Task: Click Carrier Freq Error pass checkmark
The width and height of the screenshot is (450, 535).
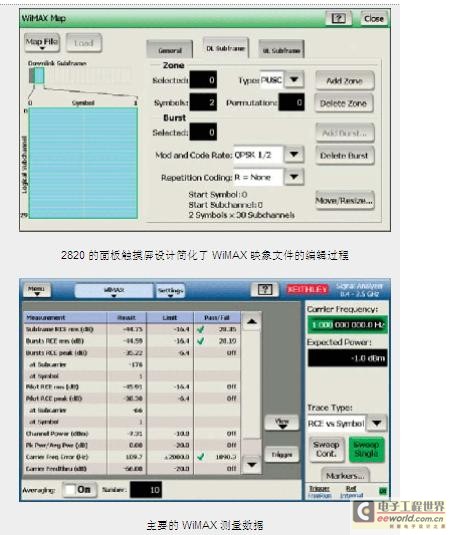Action: point(201,457)
